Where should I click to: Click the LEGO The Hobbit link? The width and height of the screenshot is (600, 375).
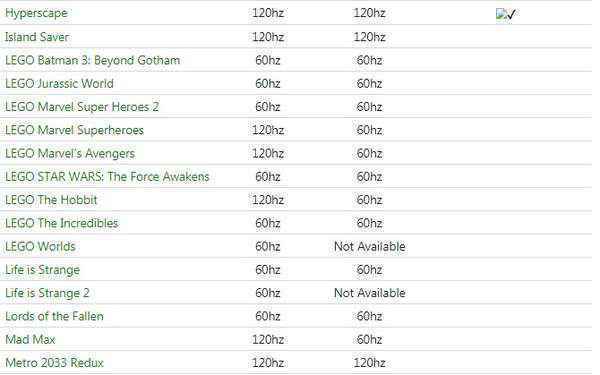[51, 200]
